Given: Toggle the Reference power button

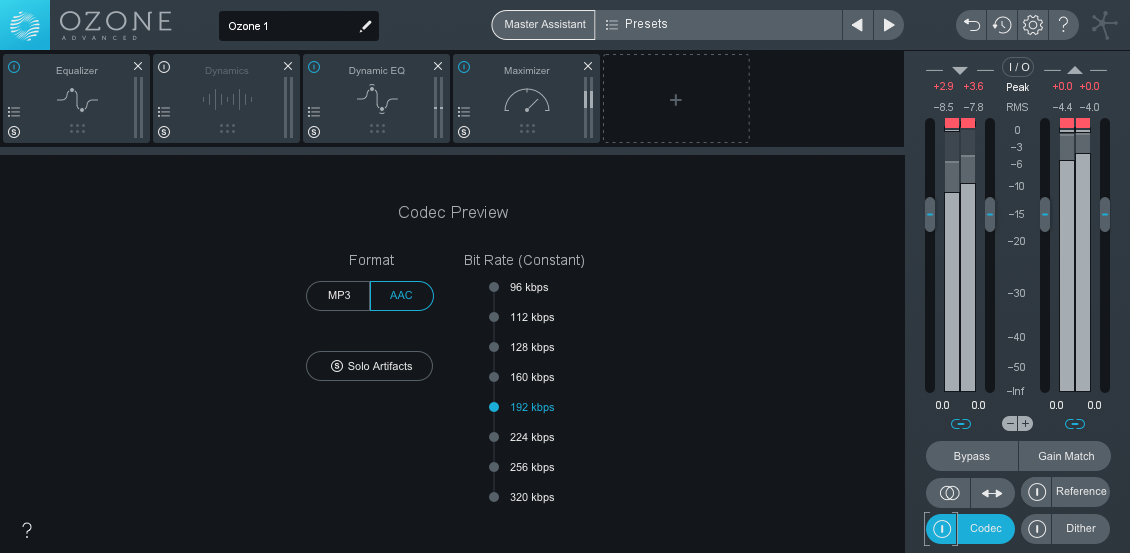Looking at the screenshot, I should coord(1036,492).
